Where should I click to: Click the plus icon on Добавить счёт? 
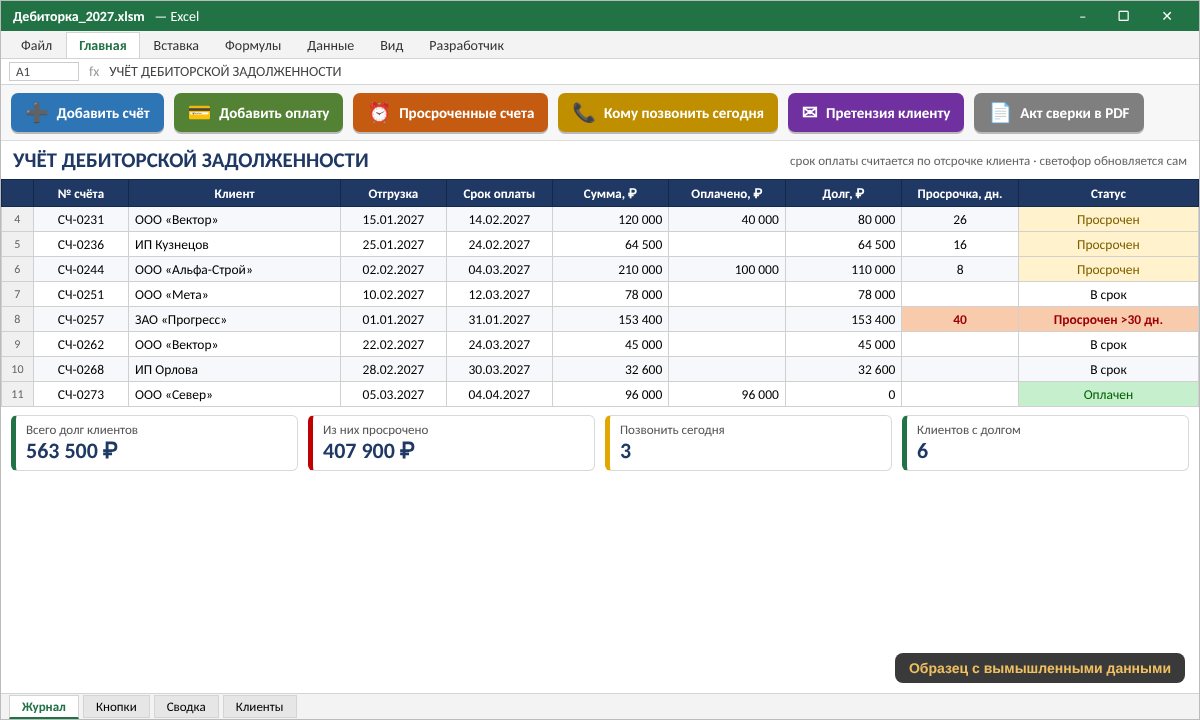tap(37, 113)
